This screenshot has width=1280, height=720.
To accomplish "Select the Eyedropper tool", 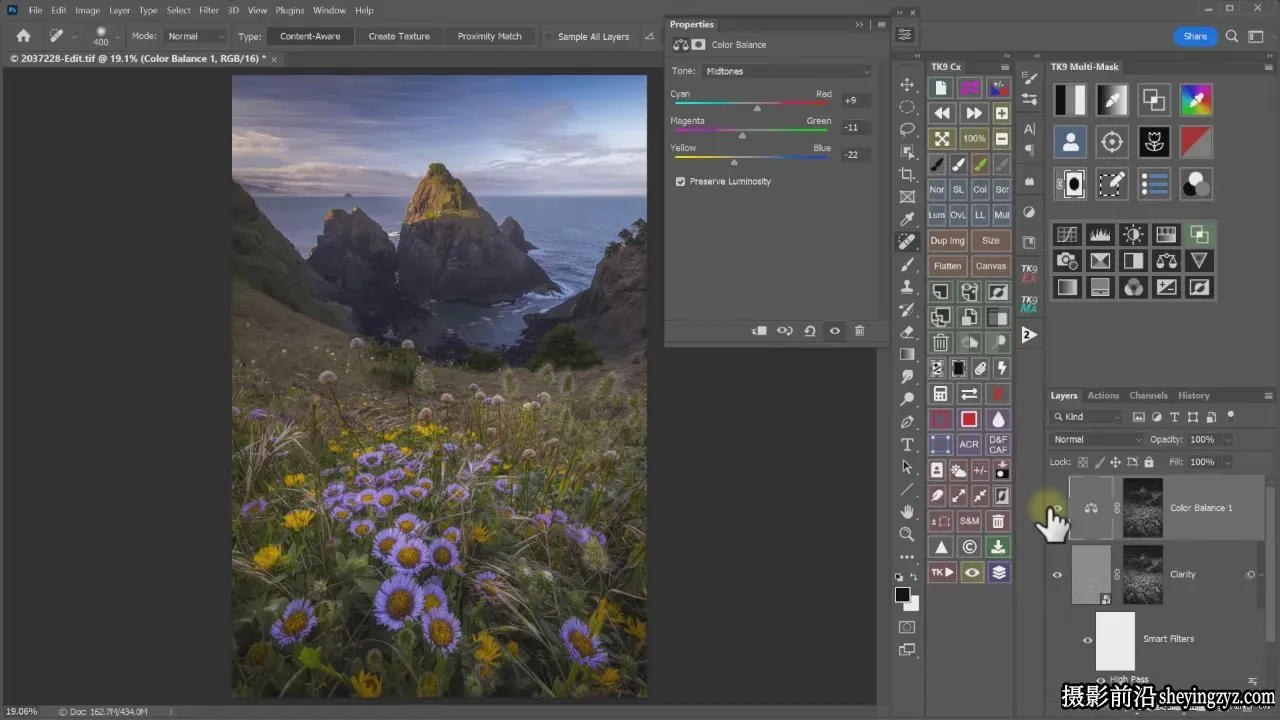I will [x=907, y=219].
